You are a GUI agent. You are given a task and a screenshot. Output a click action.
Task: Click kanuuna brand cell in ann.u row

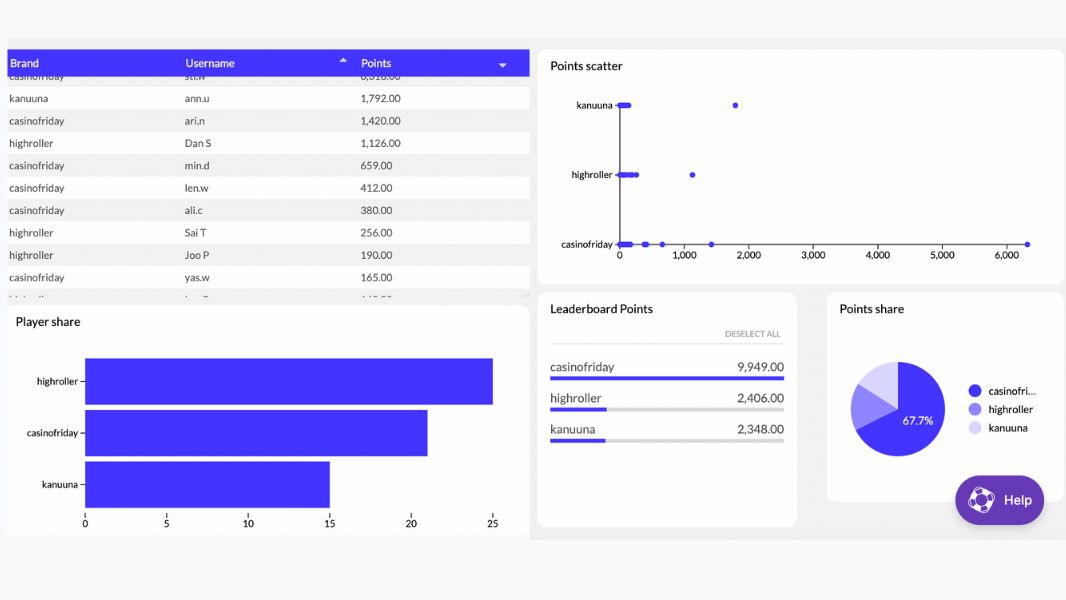[x=29, y=99]
